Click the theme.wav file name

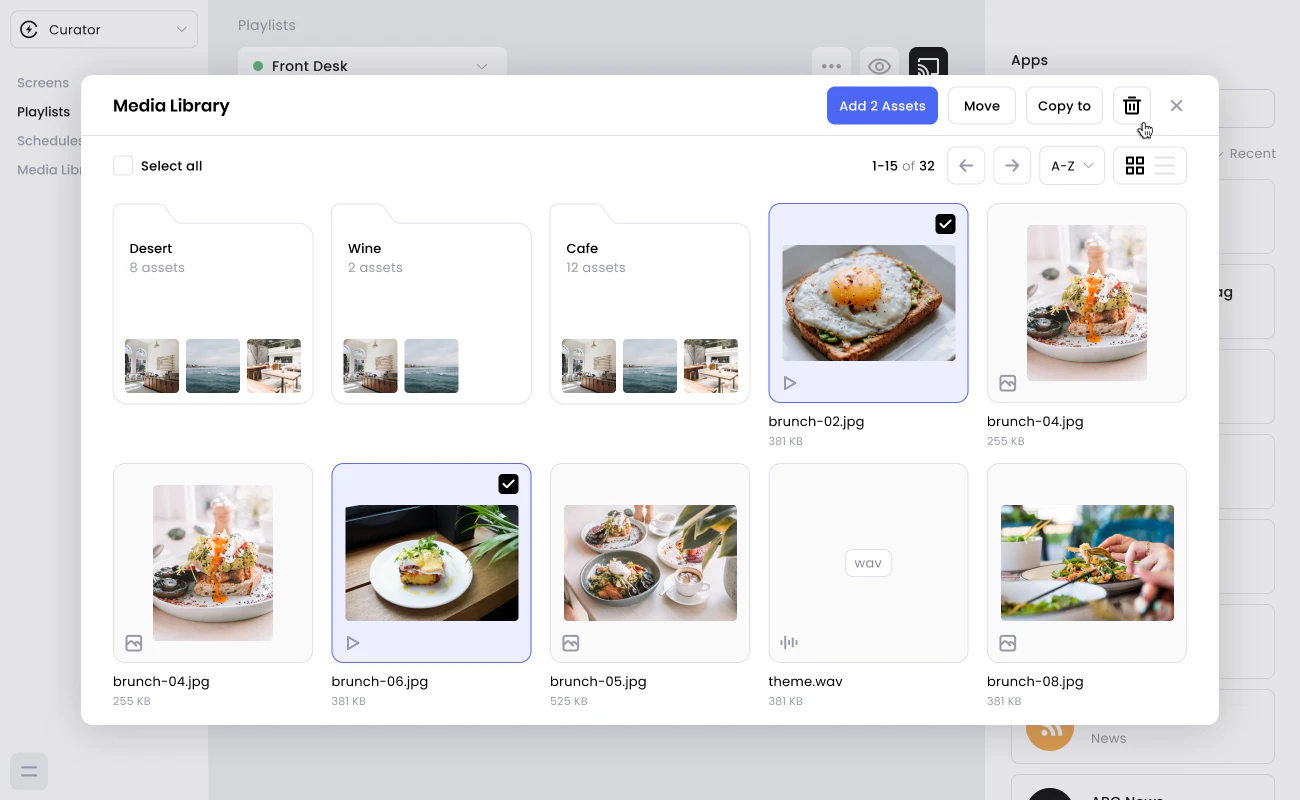(806, 682)
